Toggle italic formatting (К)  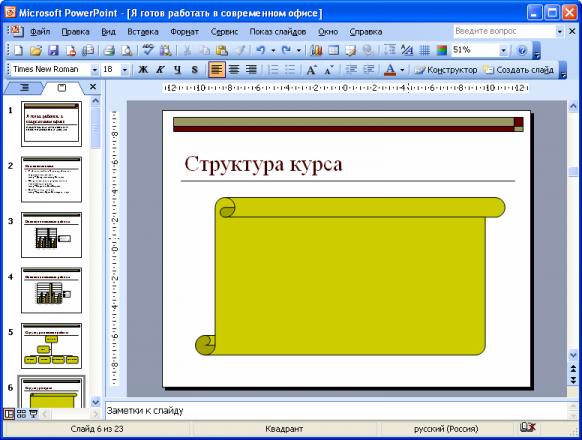tap(160, 69)
